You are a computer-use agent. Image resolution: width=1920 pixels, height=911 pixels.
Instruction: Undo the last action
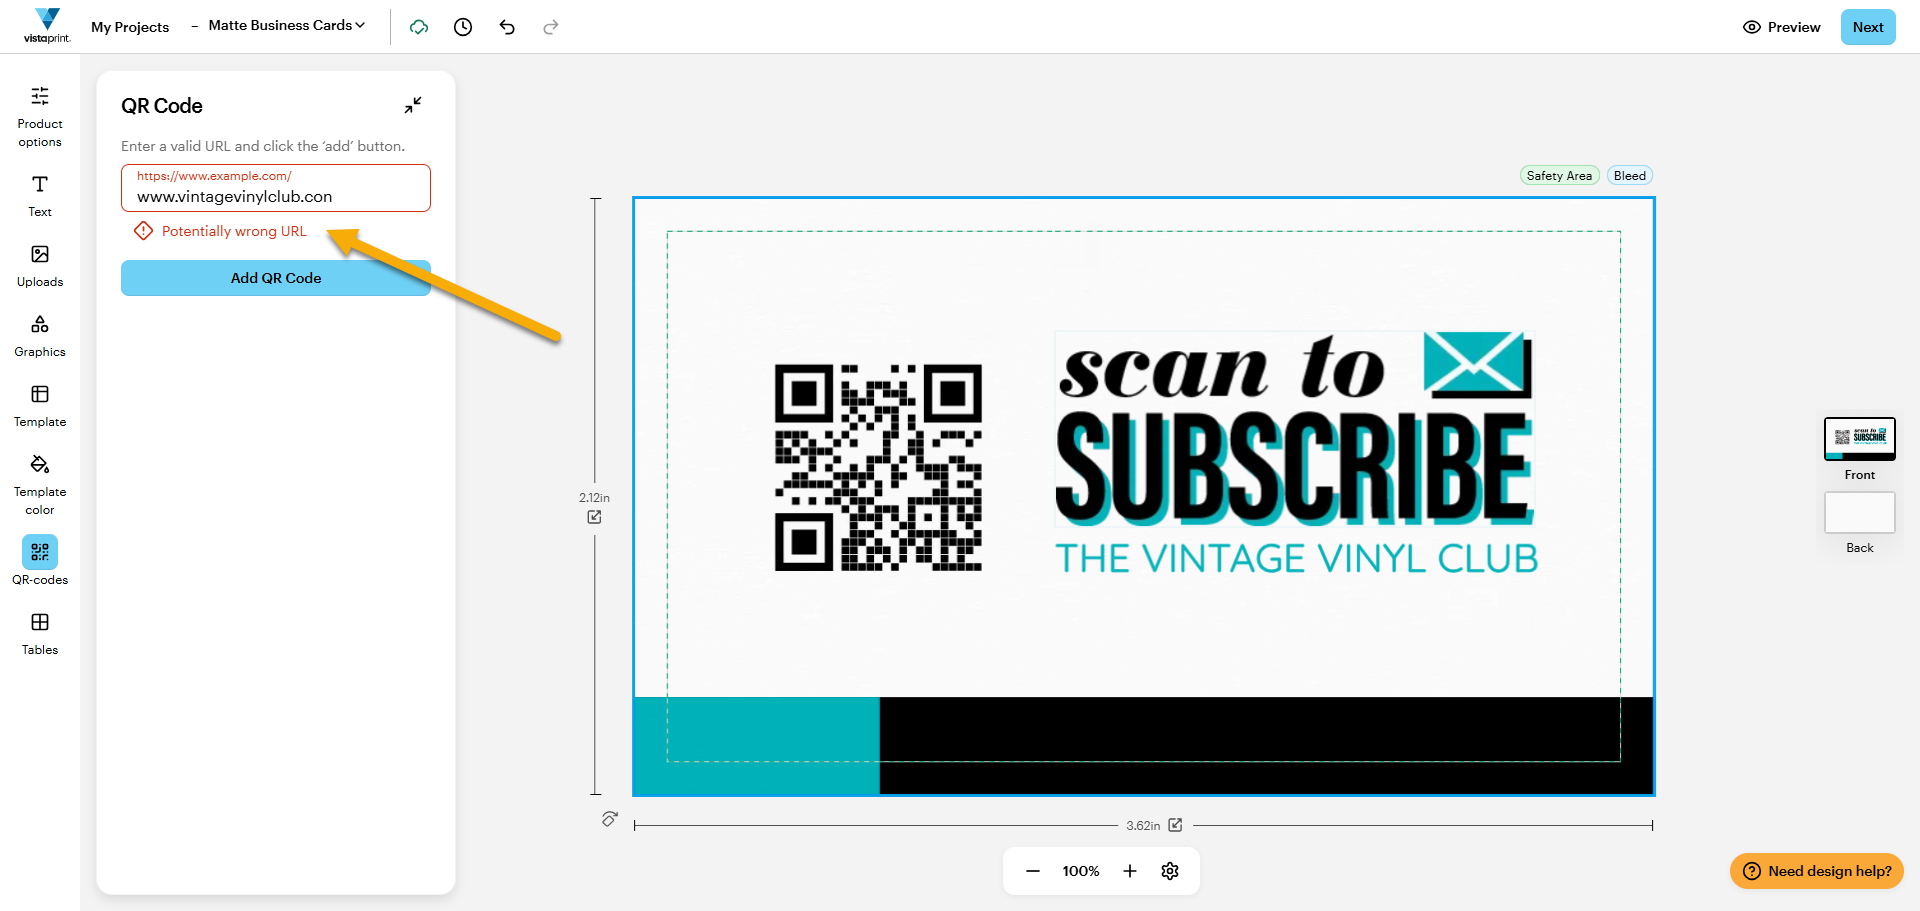[x=507, y=27]
